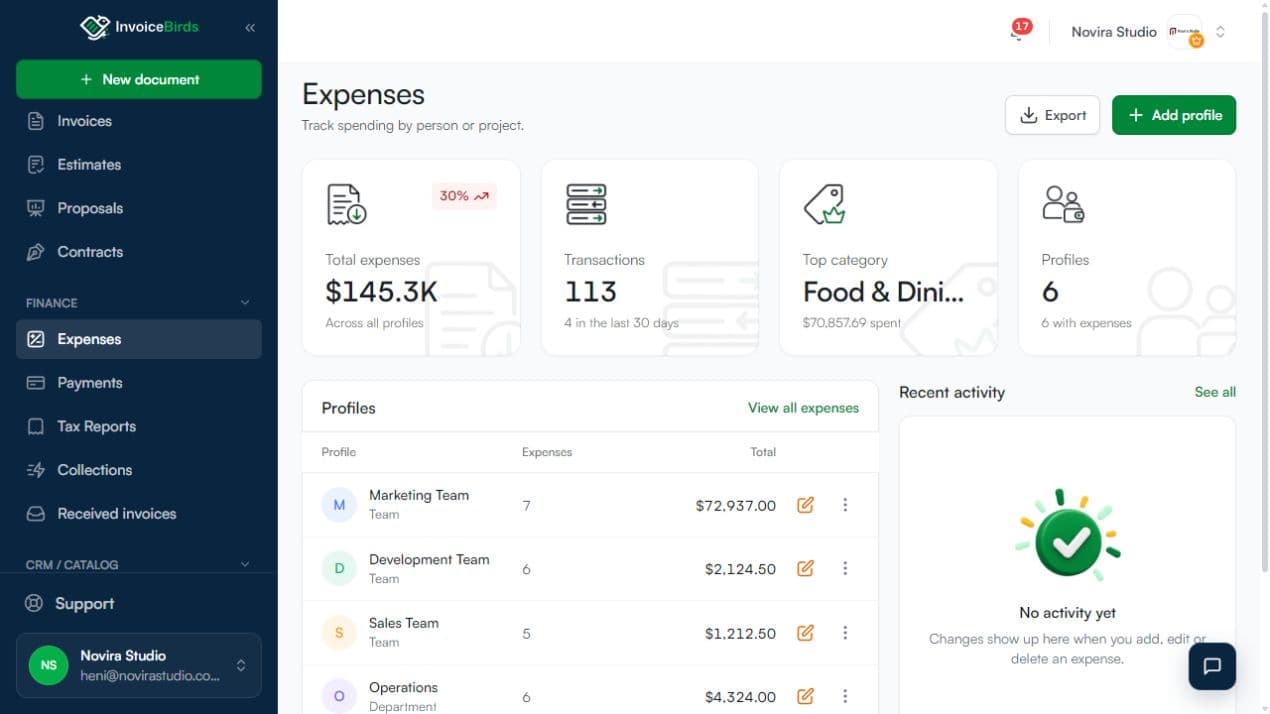Collapse the CRM / CATALOG section
Viewport: 1270px width, 714px height.
[x=245, y=565]
